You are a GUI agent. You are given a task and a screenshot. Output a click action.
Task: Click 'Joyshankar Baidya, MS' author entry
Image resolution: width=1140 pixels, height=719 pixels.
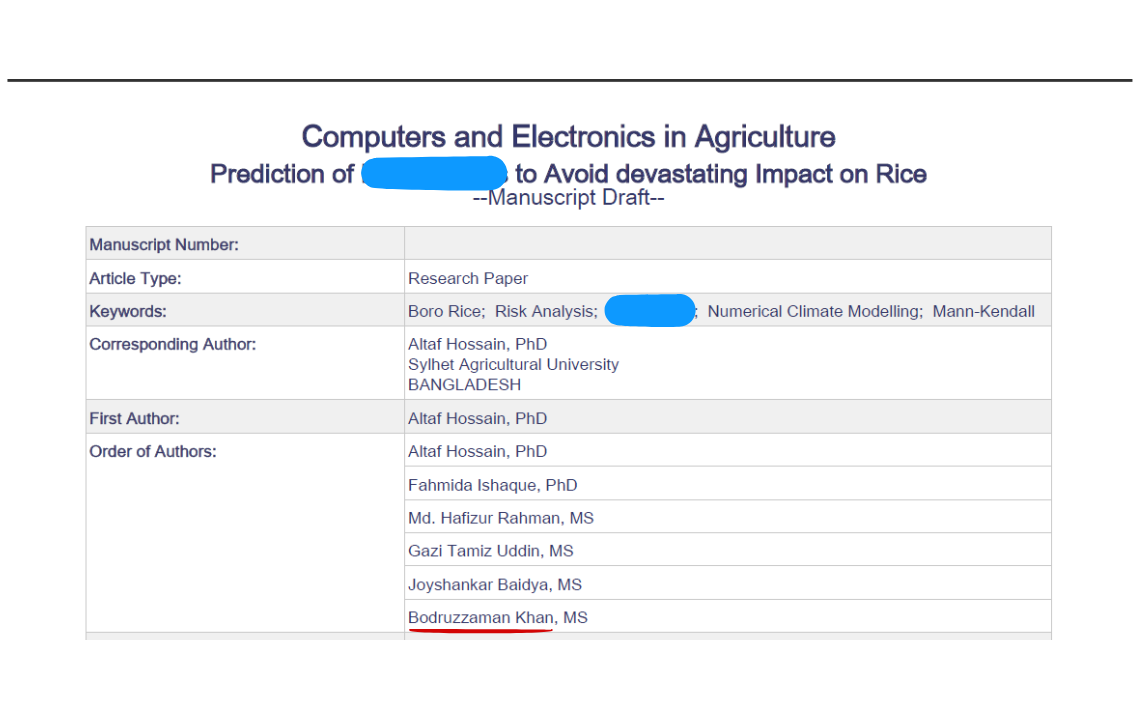(495, 585)
